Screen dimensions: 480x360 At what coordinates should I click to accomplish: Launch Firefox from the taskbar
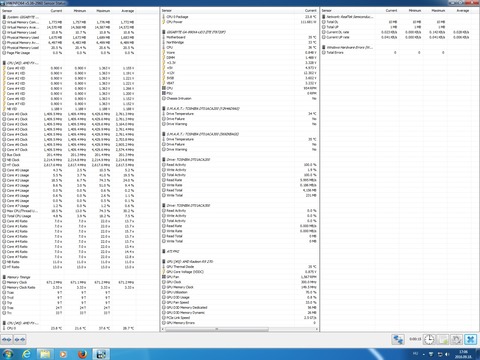[82, 354]
